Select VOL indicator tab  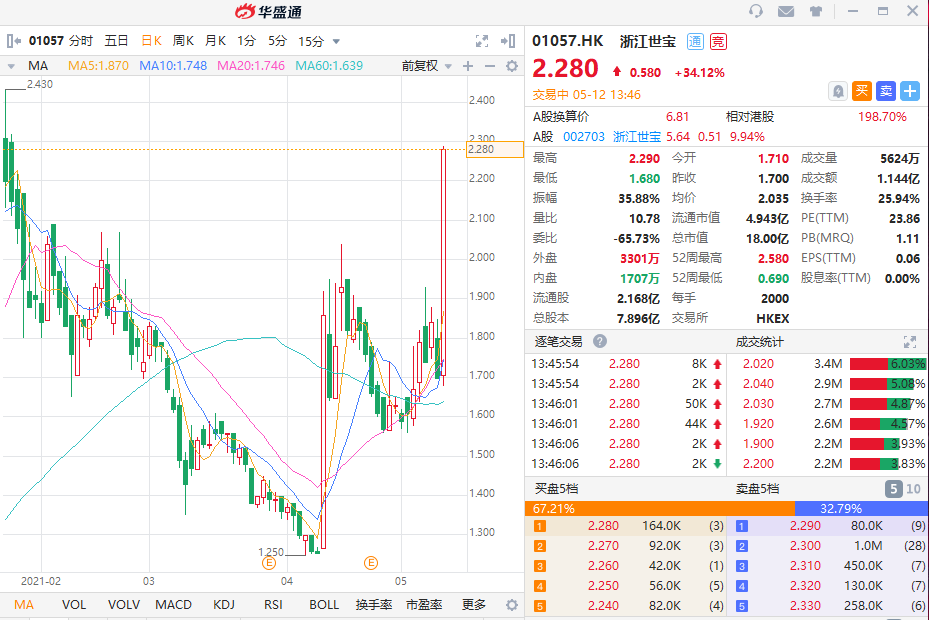[x=74, y=605]
